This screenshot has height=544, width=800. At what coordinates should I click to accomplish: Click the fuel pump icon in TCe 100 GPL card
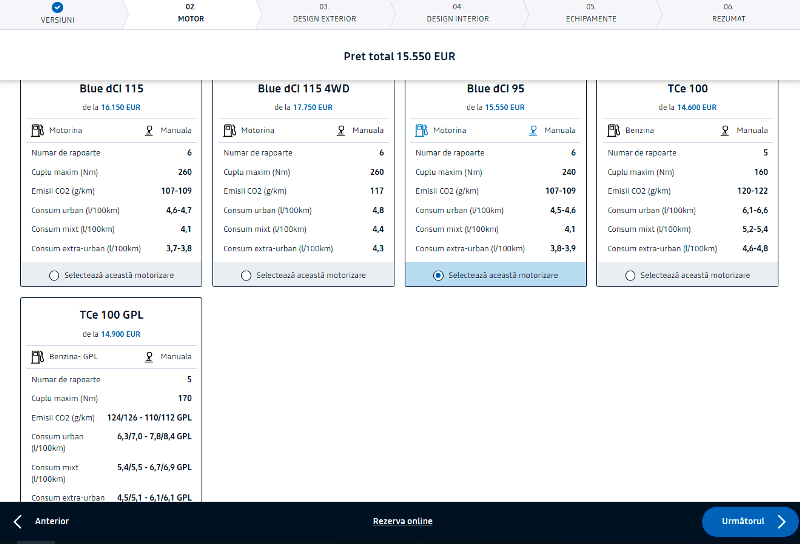[37, 356]
